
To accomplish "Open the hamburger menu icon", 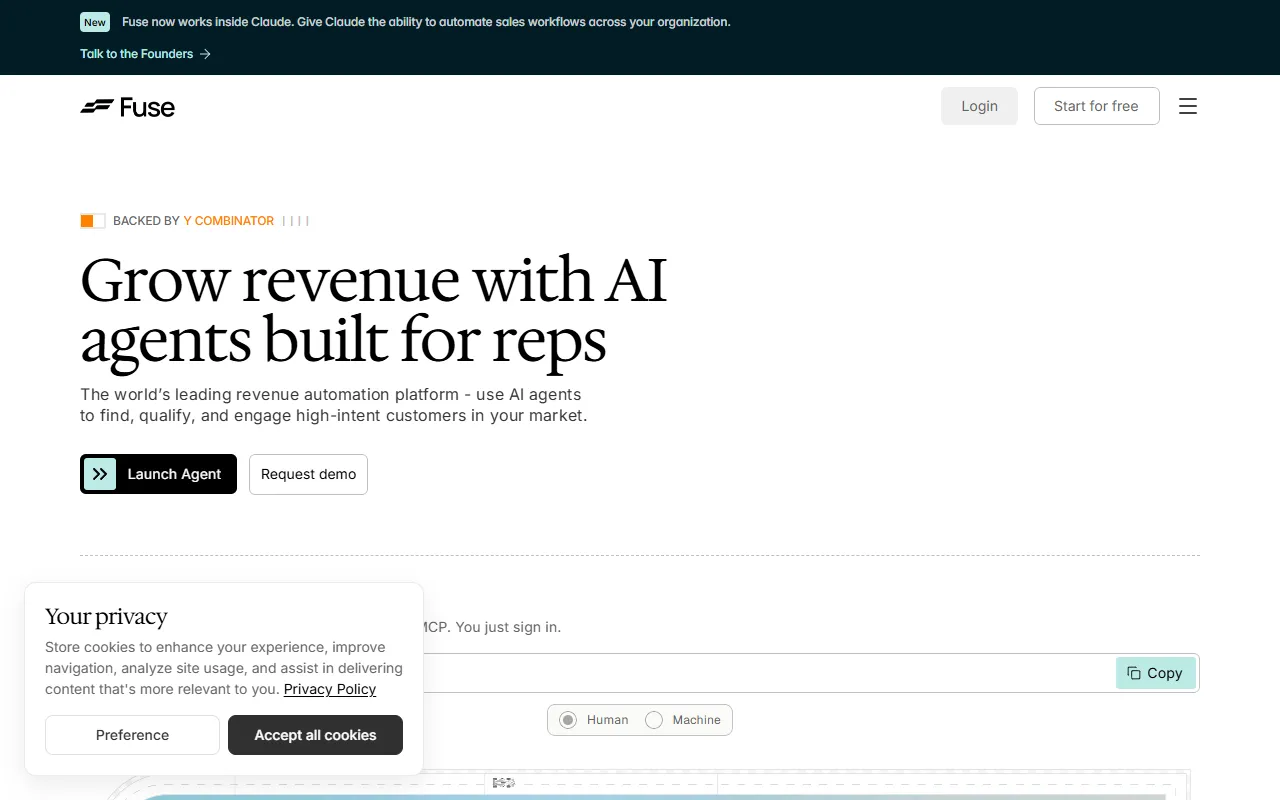I will click(x=1188, y=106).
